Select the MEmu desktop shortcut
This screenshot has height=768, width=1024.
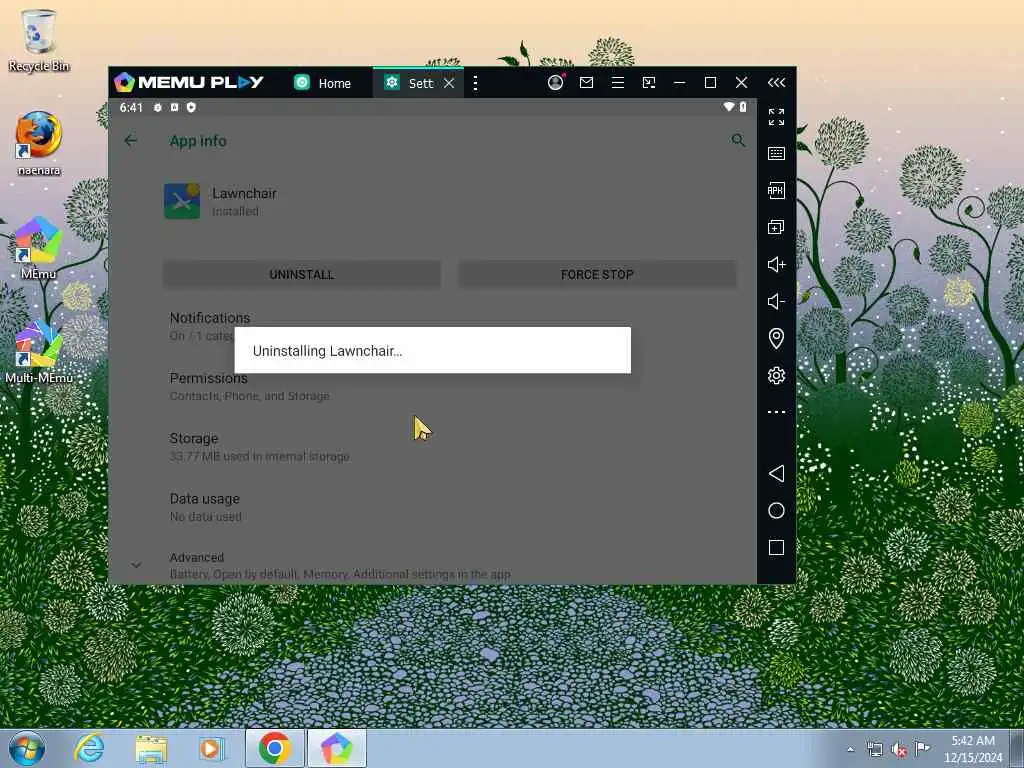point(38,248)
